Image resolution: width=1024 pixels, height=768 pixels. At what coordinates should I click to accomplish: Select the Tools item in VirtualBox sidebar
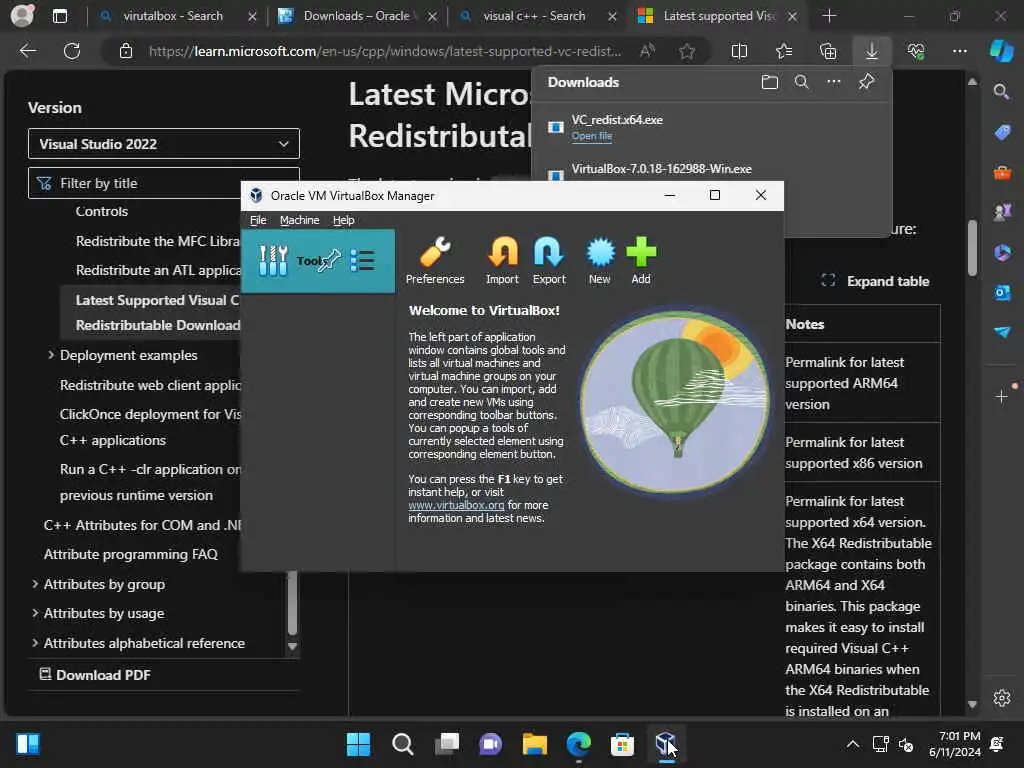pyautogui.click(x=318, y=261)
